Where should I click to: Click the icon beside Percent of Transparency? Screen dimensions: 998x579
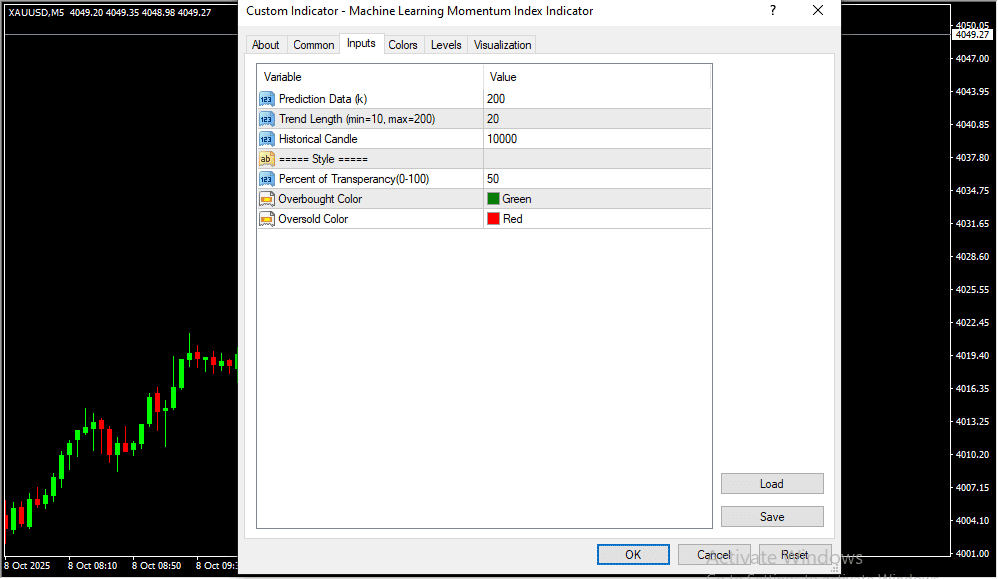coord(266,179)
